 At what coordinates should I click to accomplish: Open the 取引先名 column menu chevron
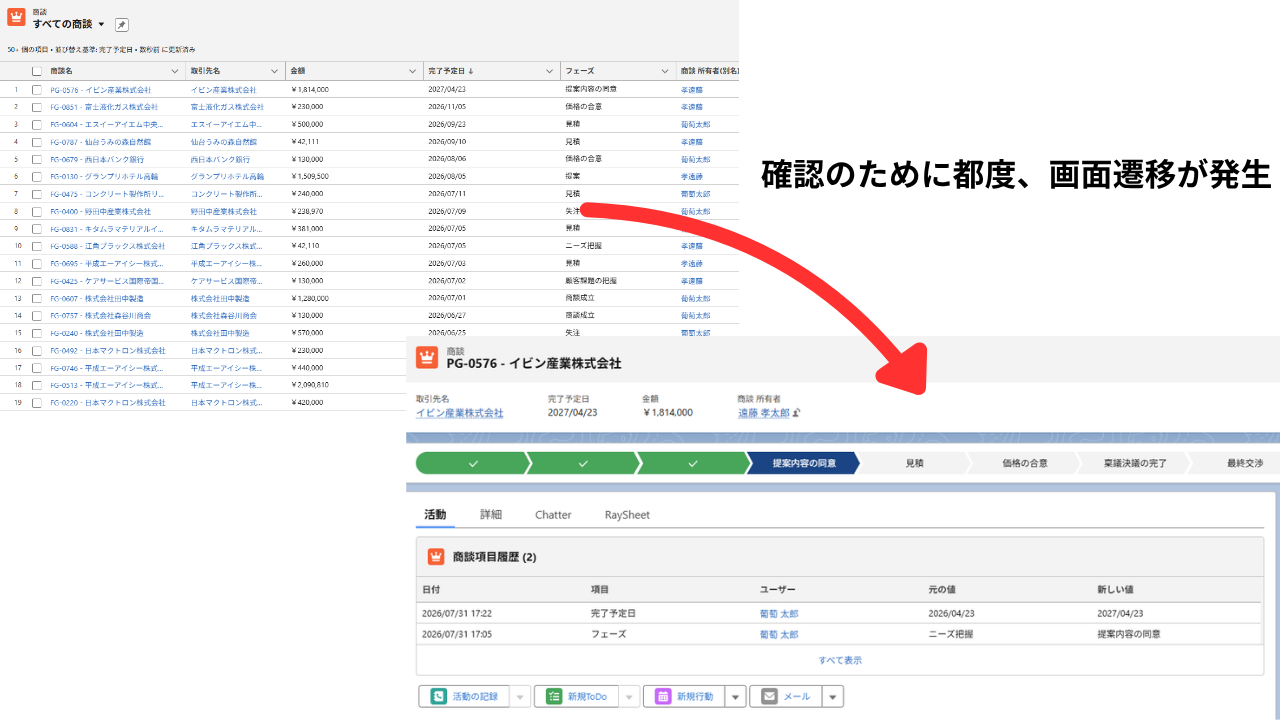275,71
